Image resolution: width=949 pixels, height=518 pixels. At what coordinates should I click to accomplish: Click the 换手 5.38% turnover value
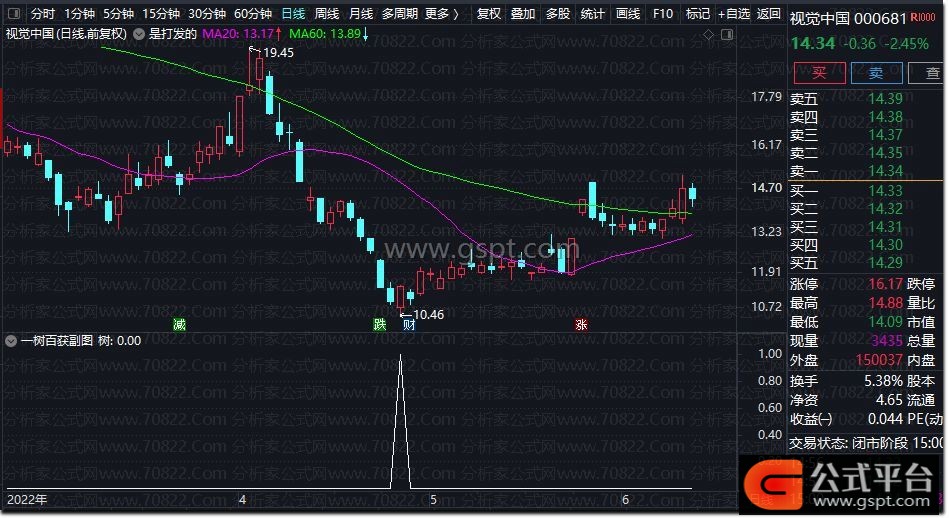pyautogui.click(x=883, y=381)
